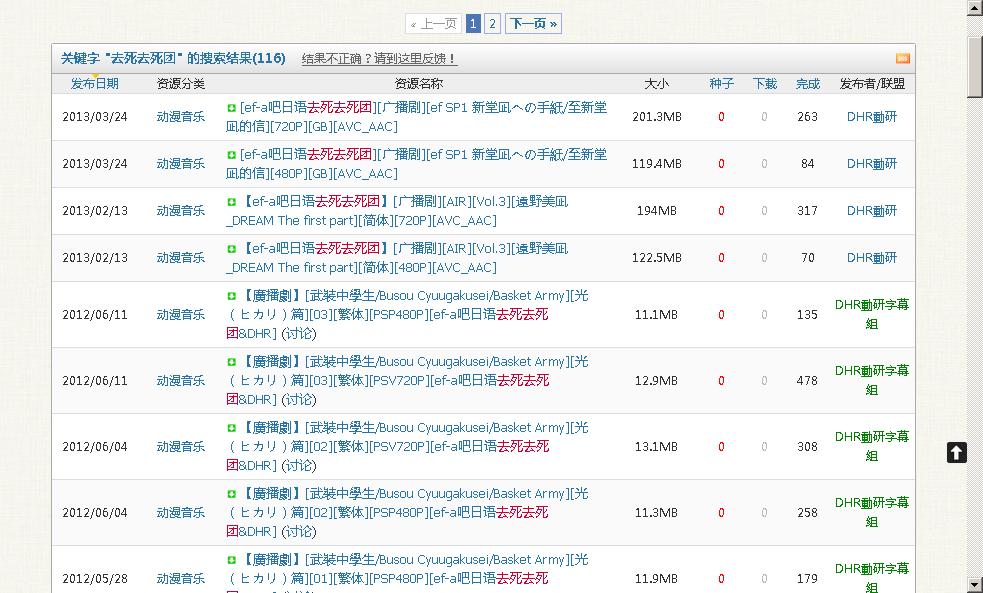The height and width of the screenshot is (593, 983).
Task: Go to previous page 上一页
Action: point(434,24)
